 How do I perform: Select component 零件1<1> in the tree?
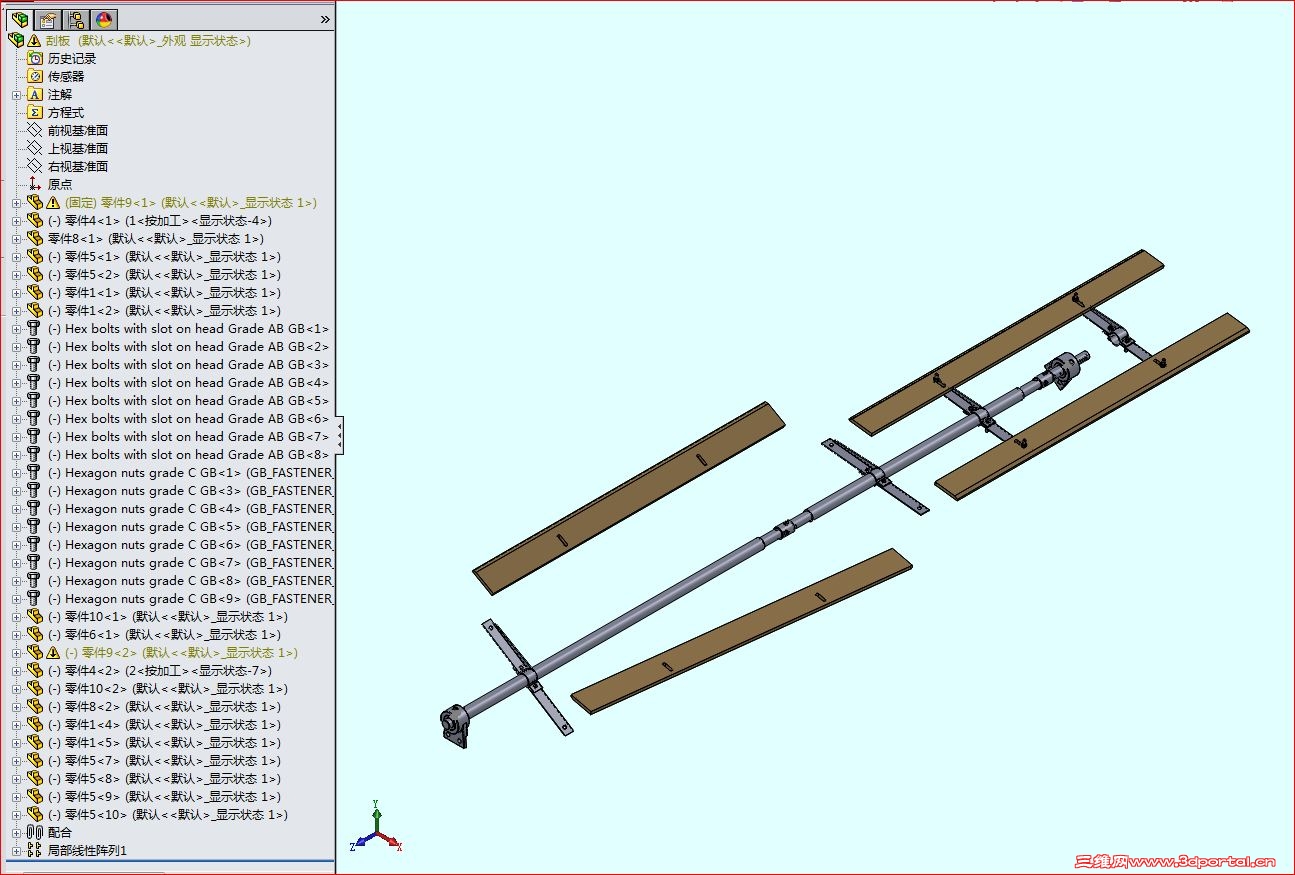[165, 292]
